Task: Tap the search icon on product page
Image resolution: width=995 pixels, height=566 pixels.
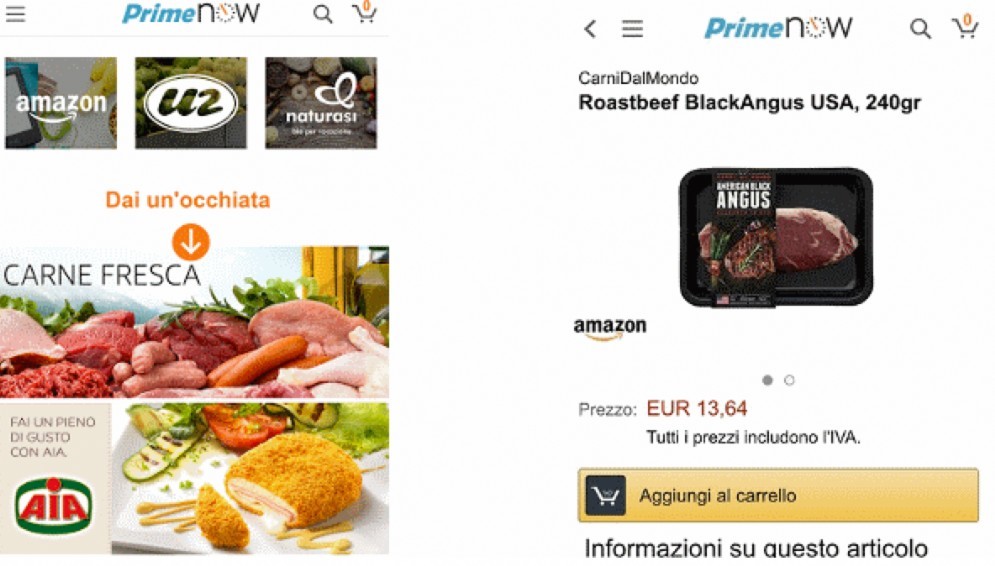Action: point(920,29)
